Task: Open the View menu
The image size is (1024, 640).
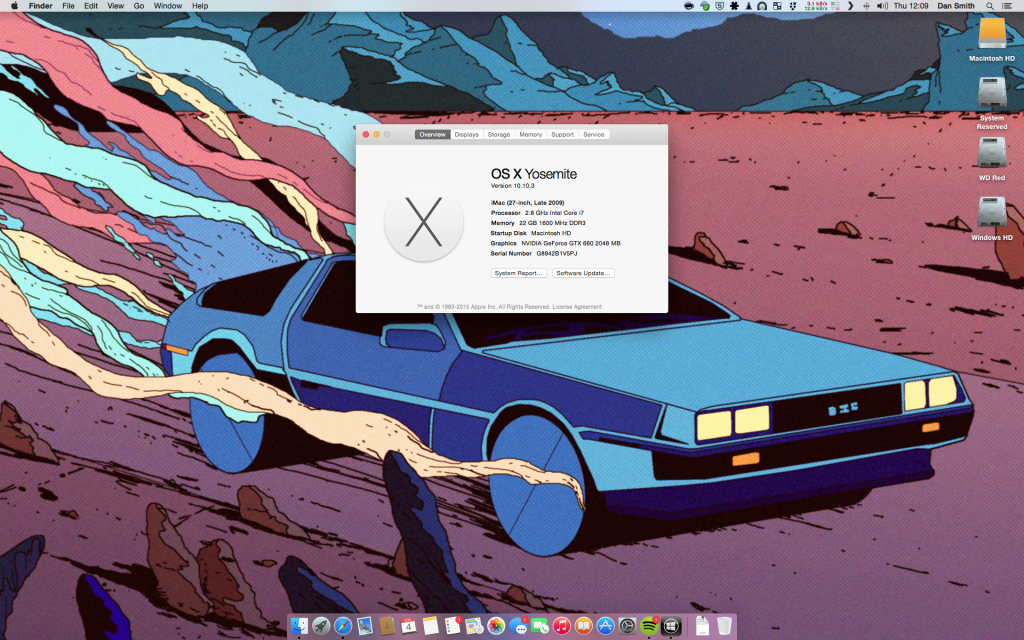Action: [x=116, y=6]
